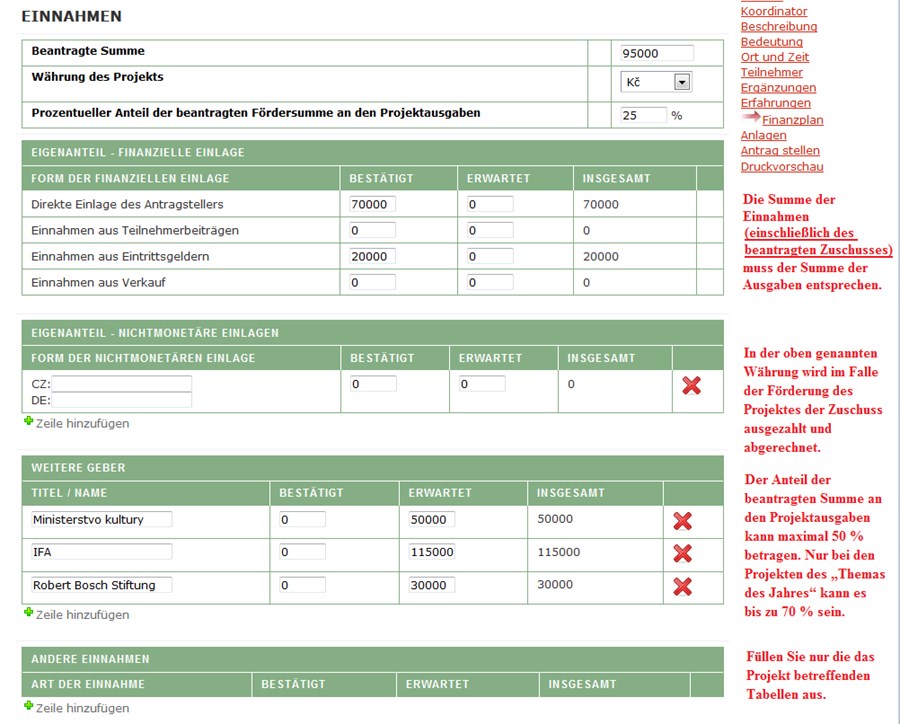Delete the Robert Bosch Stiftung row

[x=683, y=585]
